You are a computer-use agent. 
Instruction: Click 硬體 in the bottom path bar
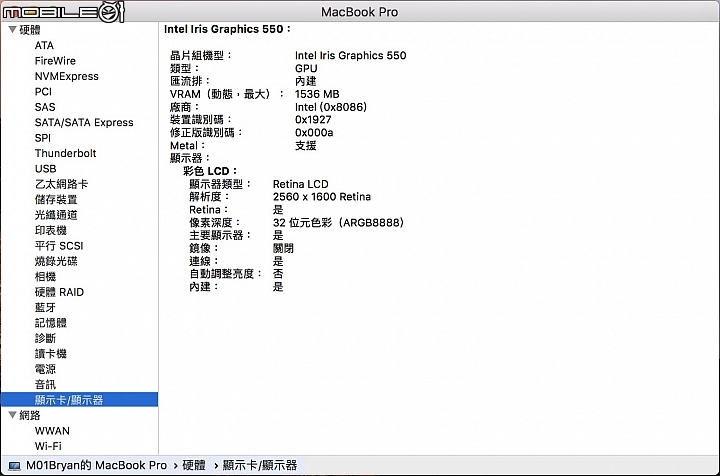coord(194,465)
